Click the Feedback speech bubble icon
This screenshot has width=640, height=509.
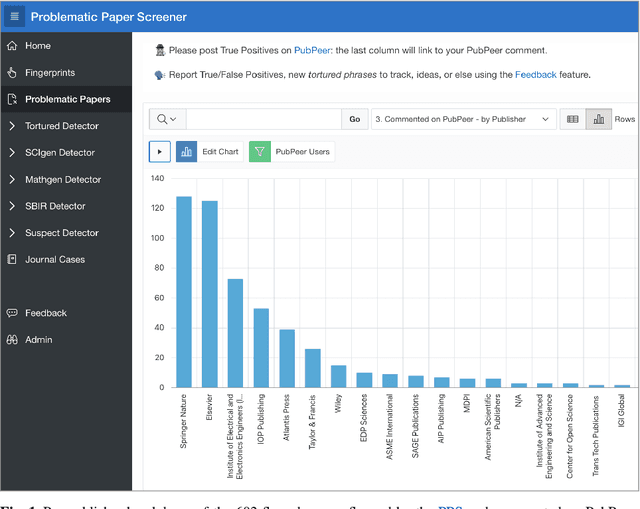click(x=12, y=313)
